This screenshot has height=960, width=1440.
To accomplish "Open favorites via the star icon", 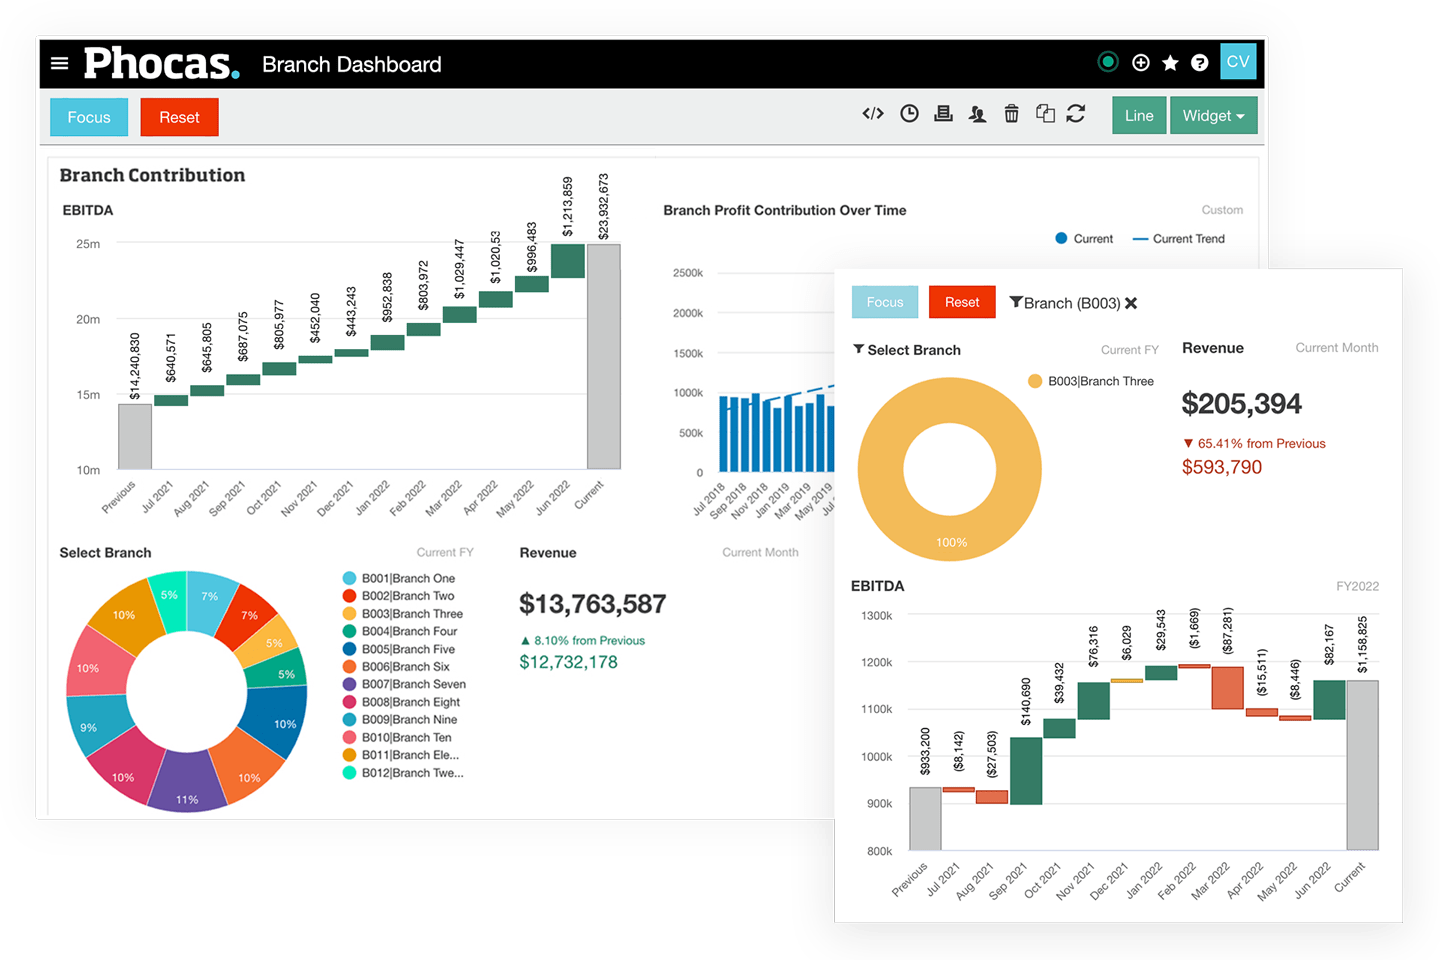I will tap(1169, 62).
